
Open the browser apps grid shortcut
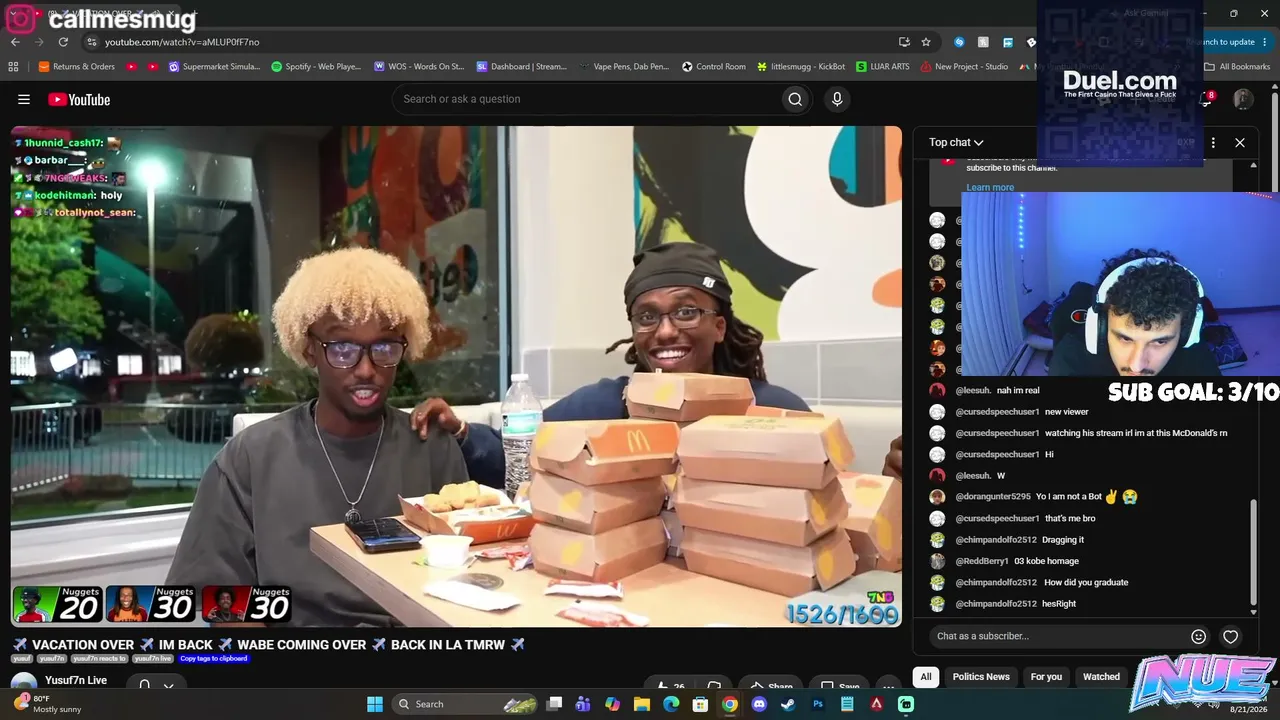point(13,67)
